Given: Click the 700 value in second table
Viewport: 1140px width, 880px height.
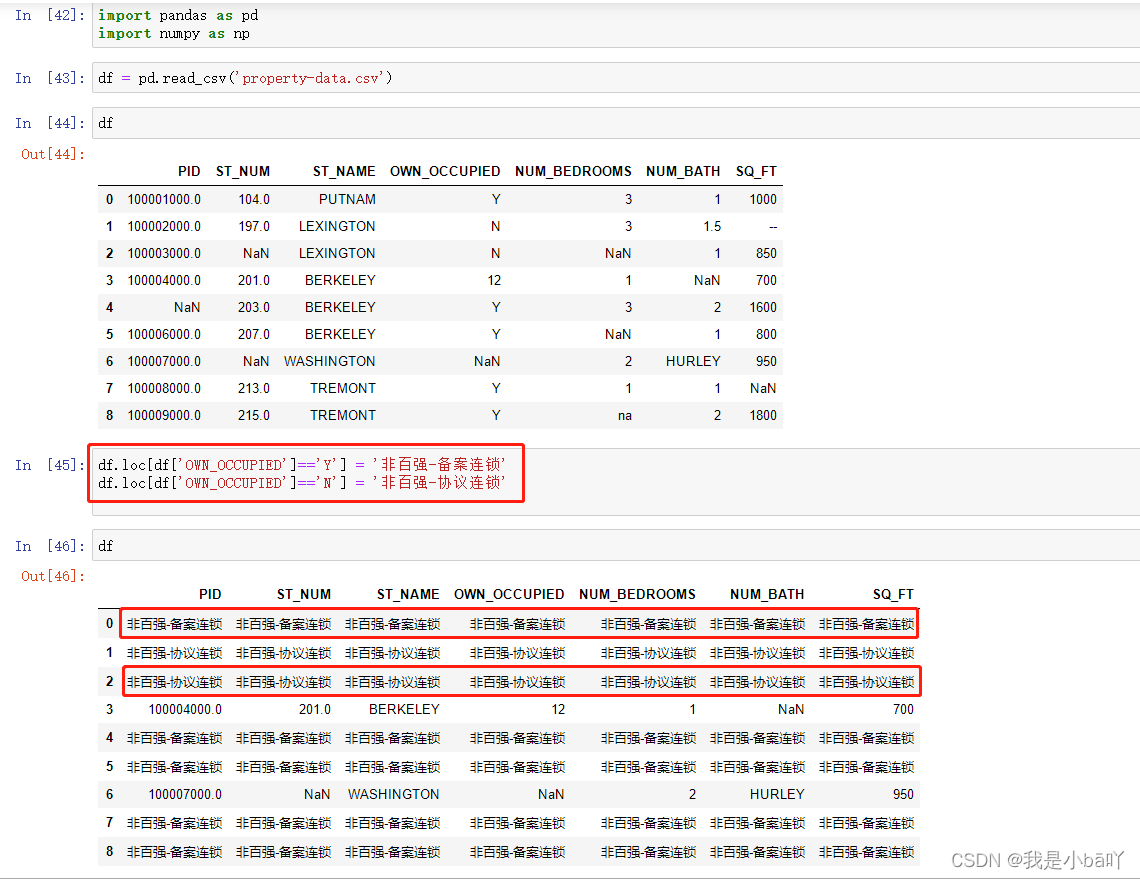Looking at the screenshot, I should pyautogui.click(x=903, y=709).
